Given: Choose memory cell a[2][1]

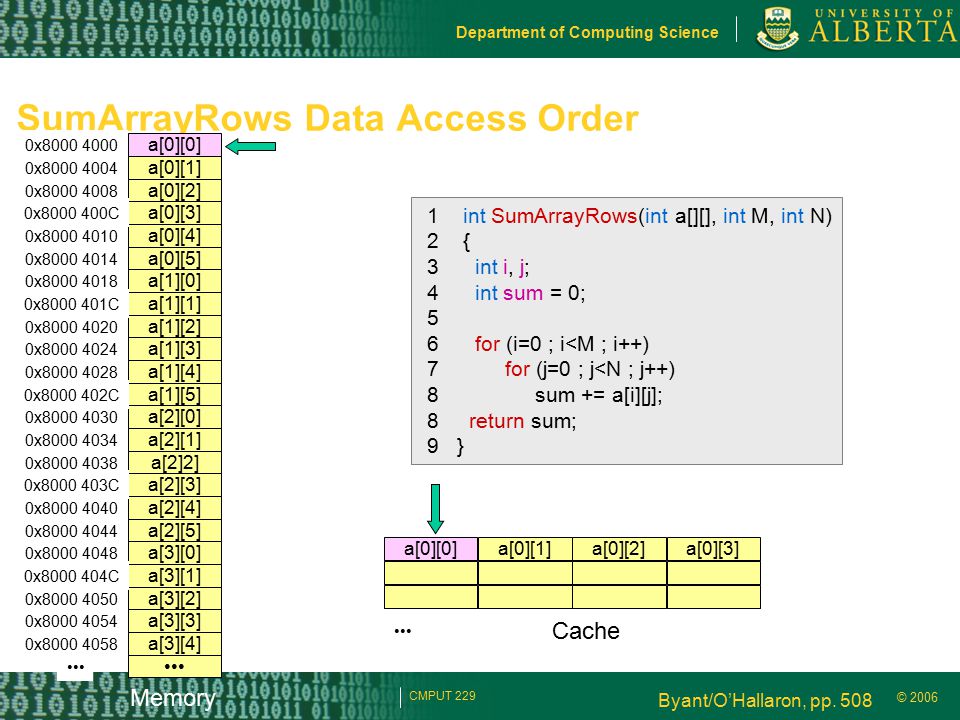Looking at the screenshot, I should click(174, 440).
